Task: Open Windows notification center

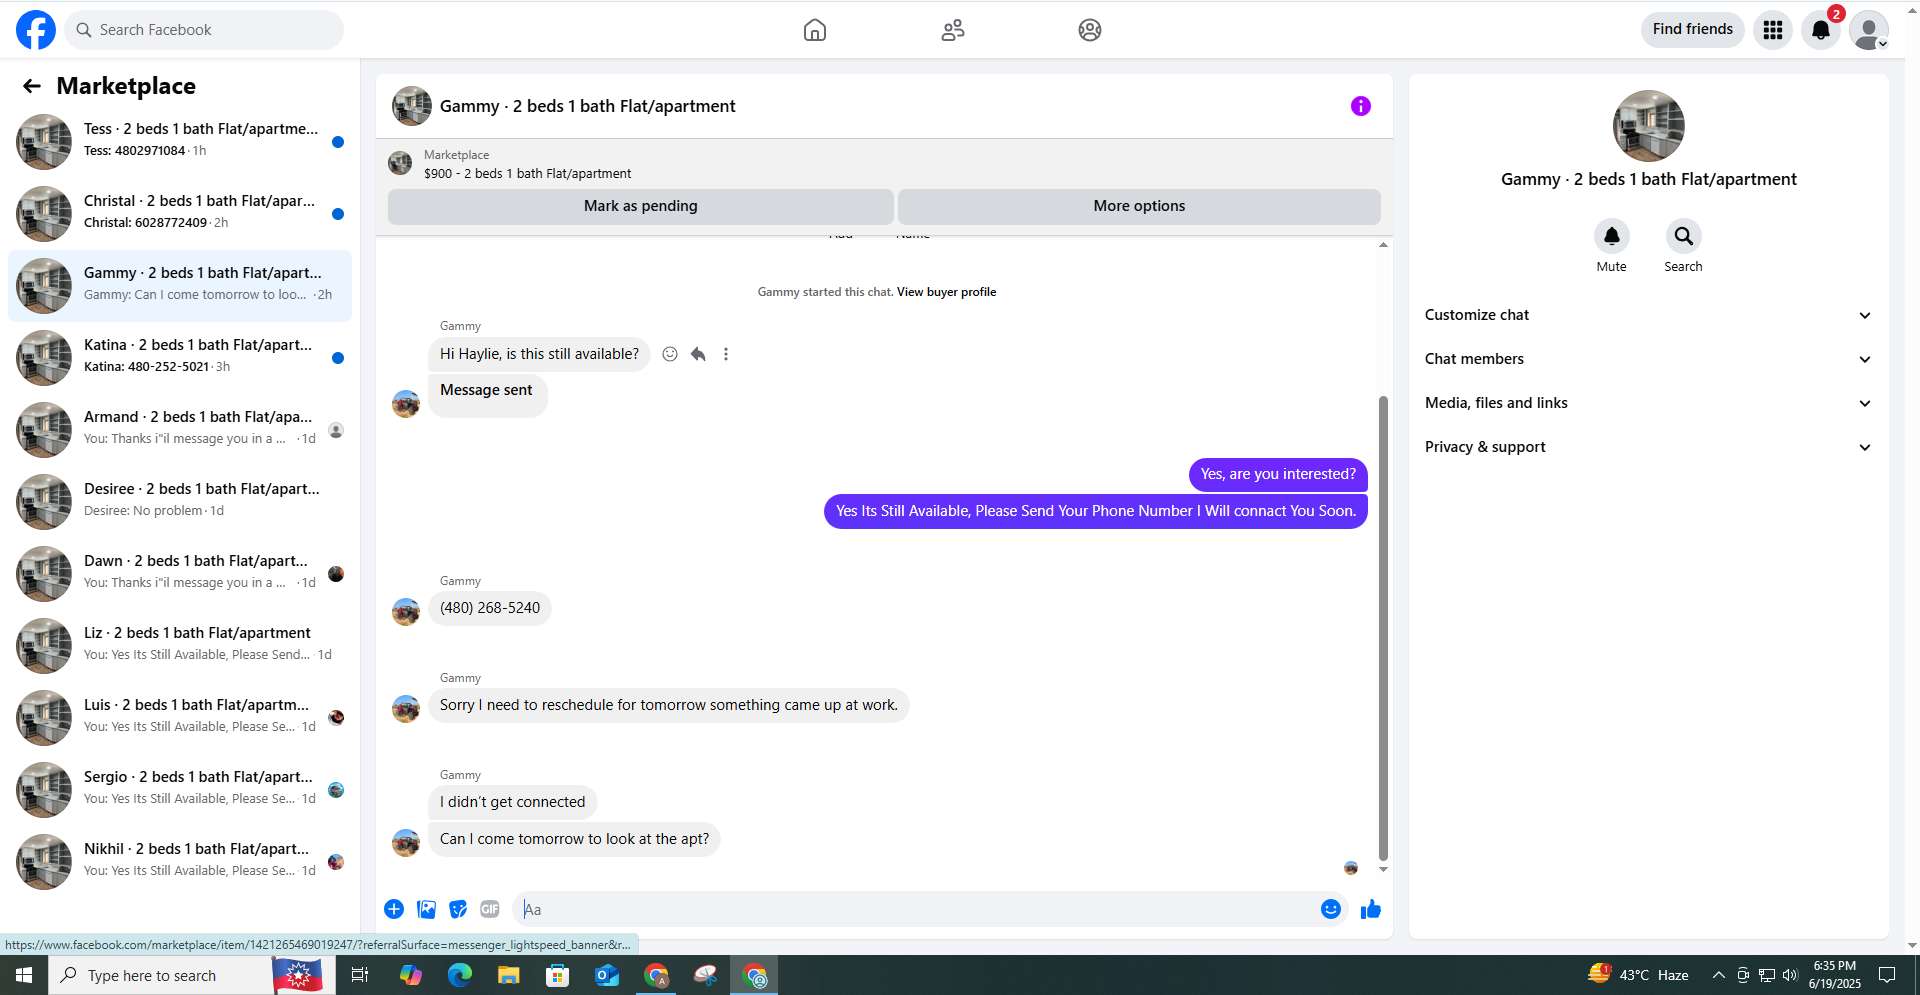Action: click(1887, 975)
